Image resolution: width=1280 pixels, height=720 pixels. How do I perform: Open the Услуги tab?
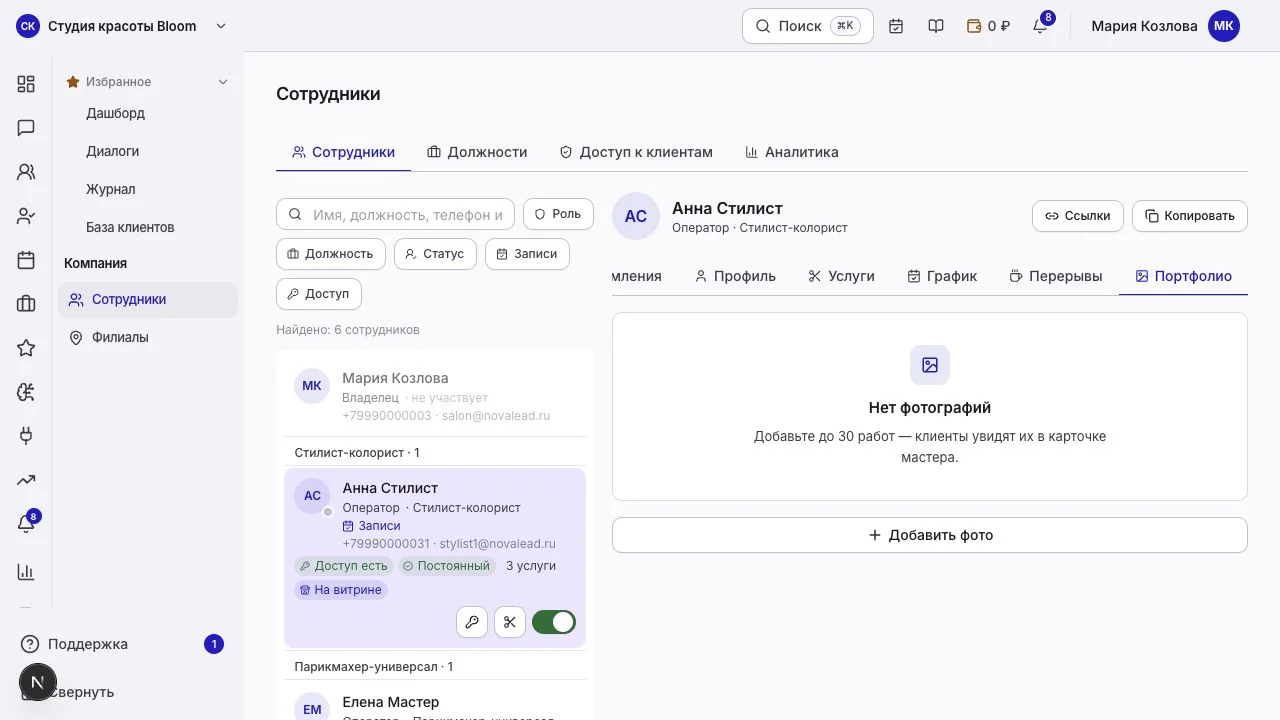click(x=841, y=276)
